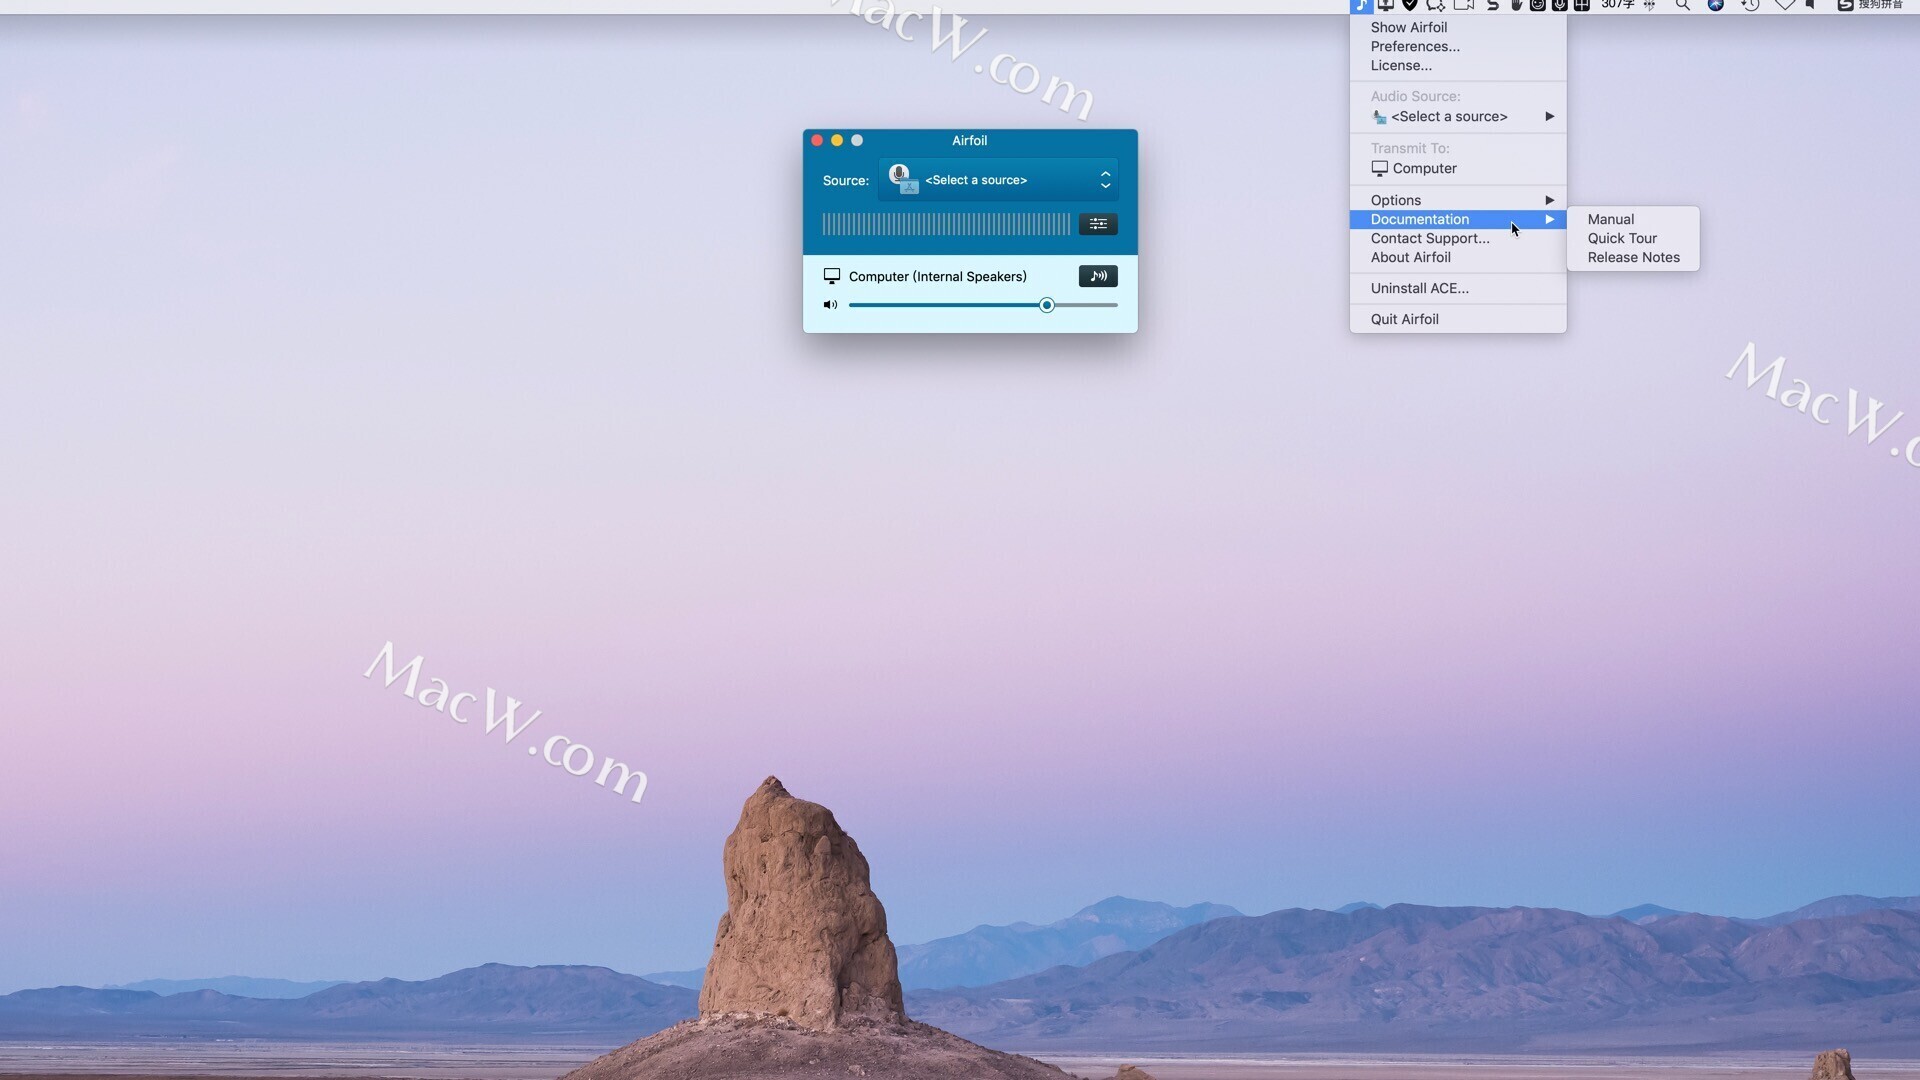This screenshot has height=1080, width=1920.
Task: Minimize the Airfoil window
Action: click(x=837, y=140)
